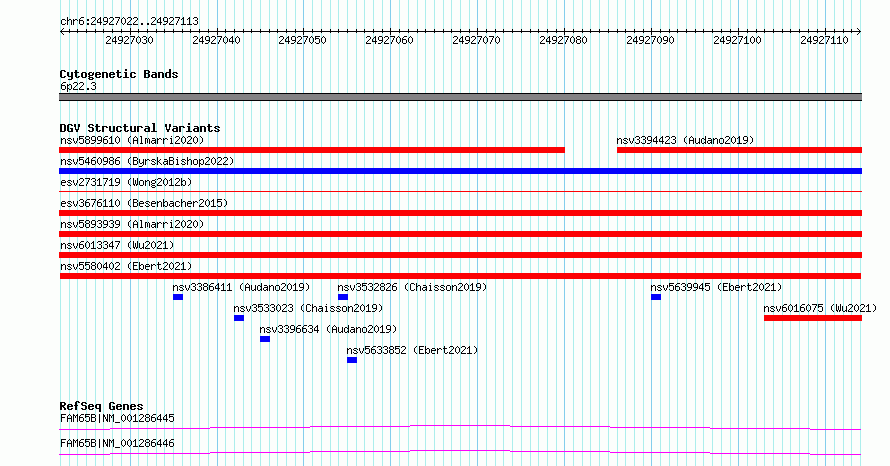Select the red nsv5893939 variant bar
The width and height of the screenshot is (890, 466).
click(461, 234)
